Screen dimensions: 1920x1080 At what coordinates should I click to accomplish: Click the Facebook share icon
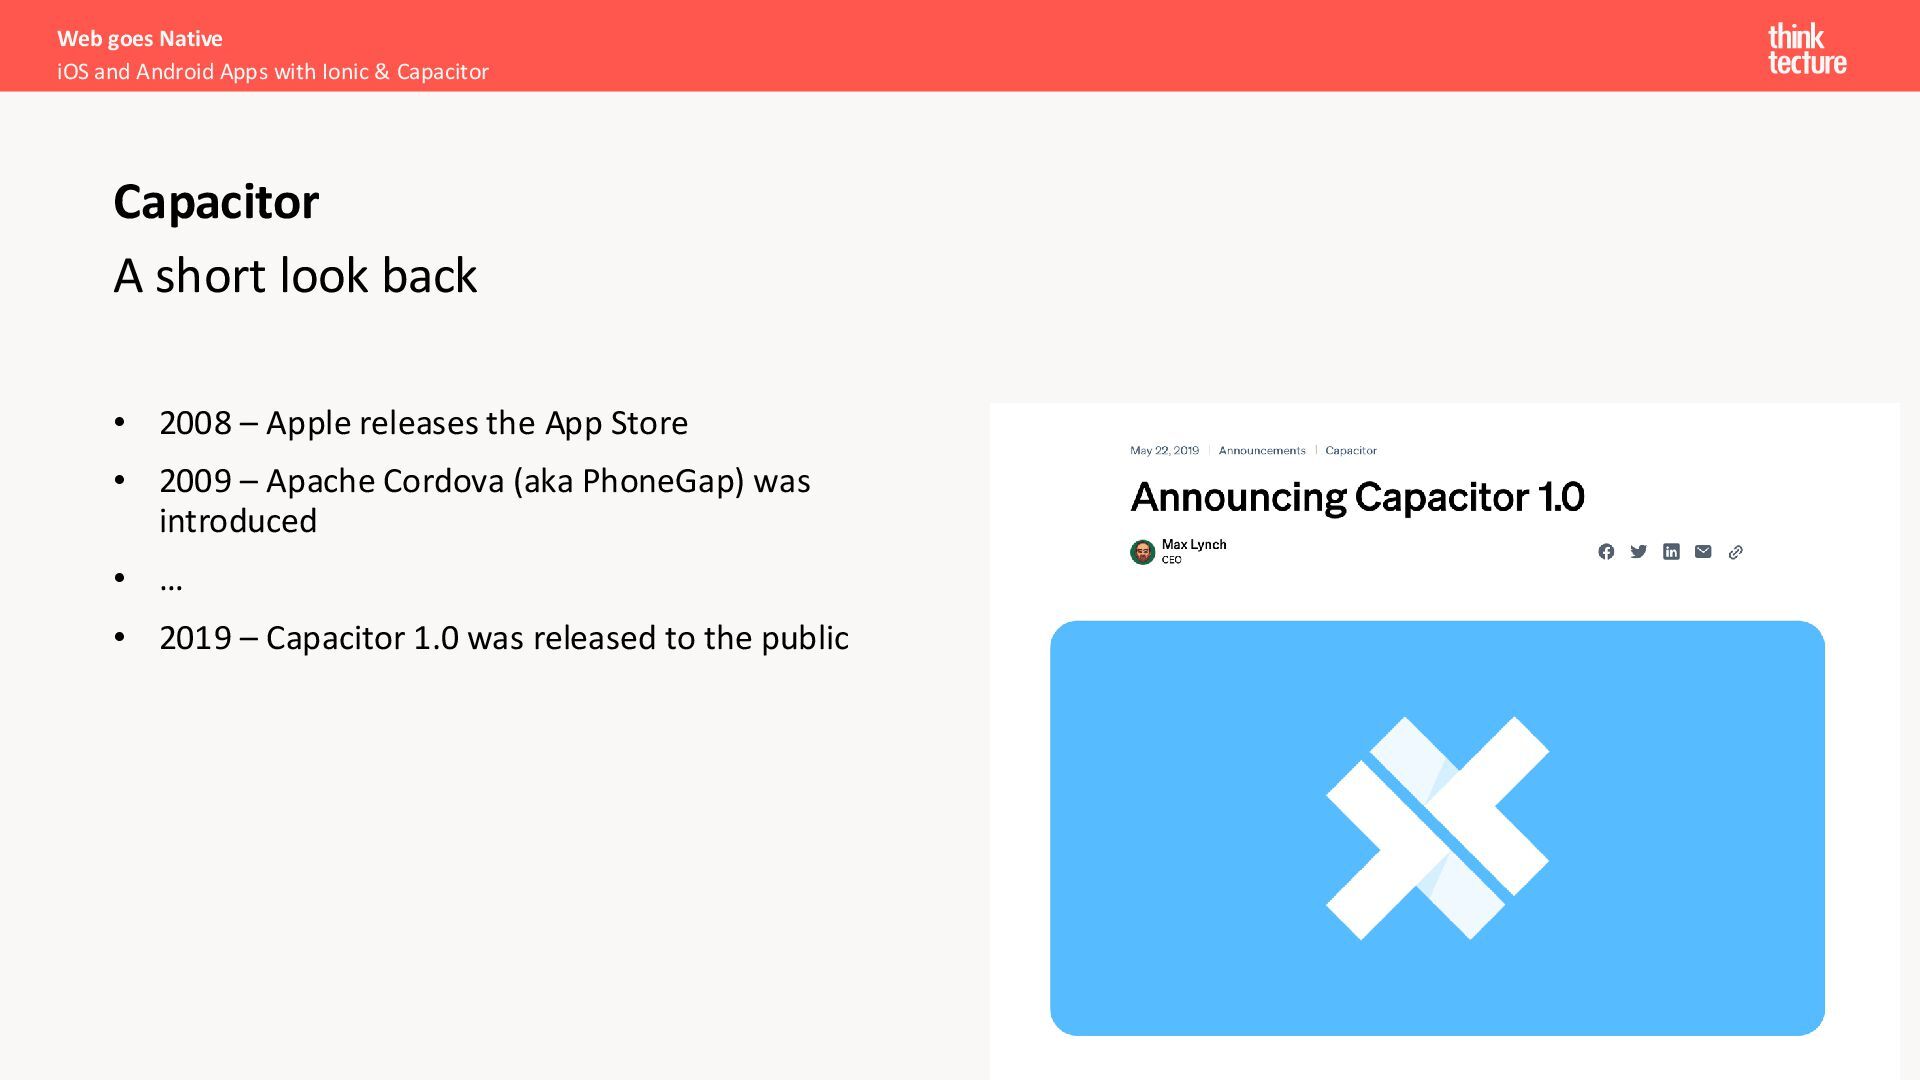point(1606,552)
